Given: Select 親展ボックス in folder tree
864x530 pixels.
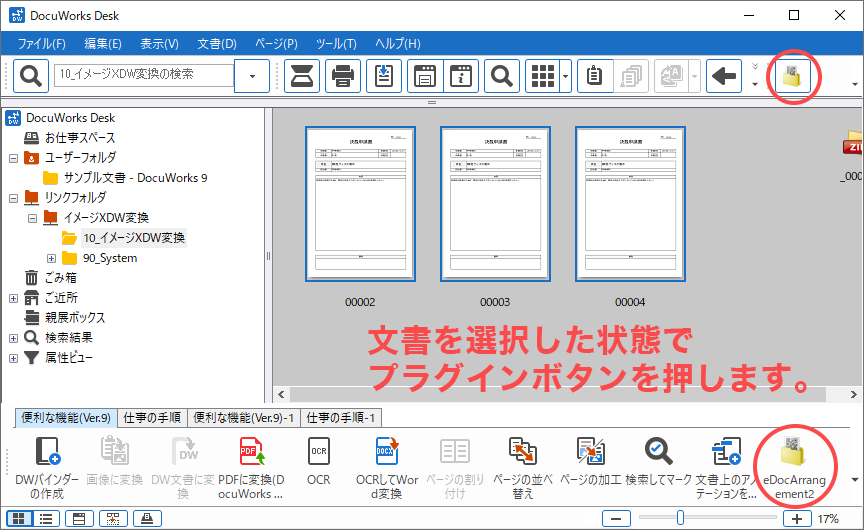Looking at the screenshot, I should click(x=75, y=318).
